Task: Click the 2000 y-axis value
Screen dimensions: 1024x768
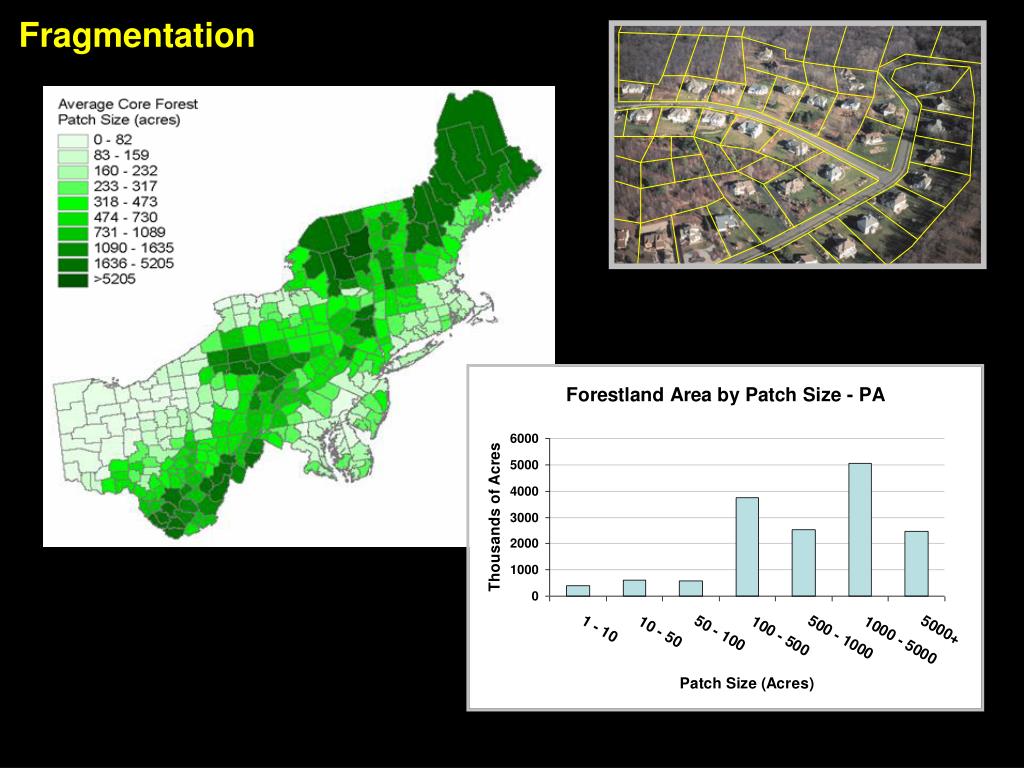Action: coord(524,544)
